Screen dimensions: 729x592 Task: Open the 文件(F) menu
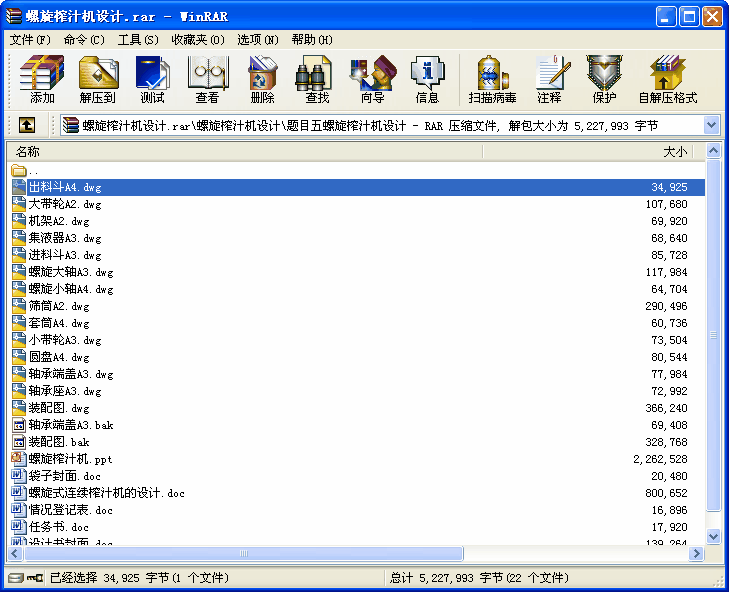click(x=30, y=40)
